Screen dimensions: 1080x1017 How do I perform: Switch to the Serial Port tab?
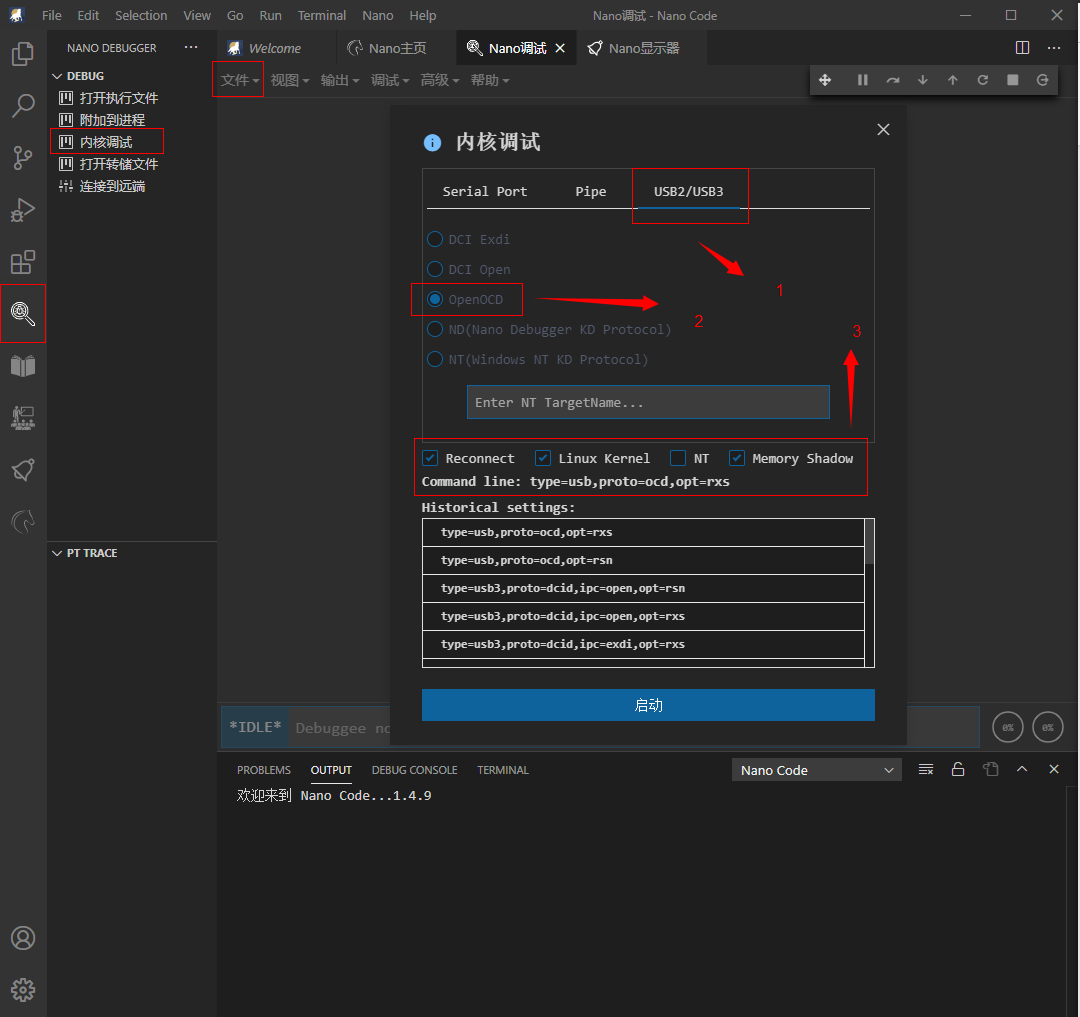[484, 191]
